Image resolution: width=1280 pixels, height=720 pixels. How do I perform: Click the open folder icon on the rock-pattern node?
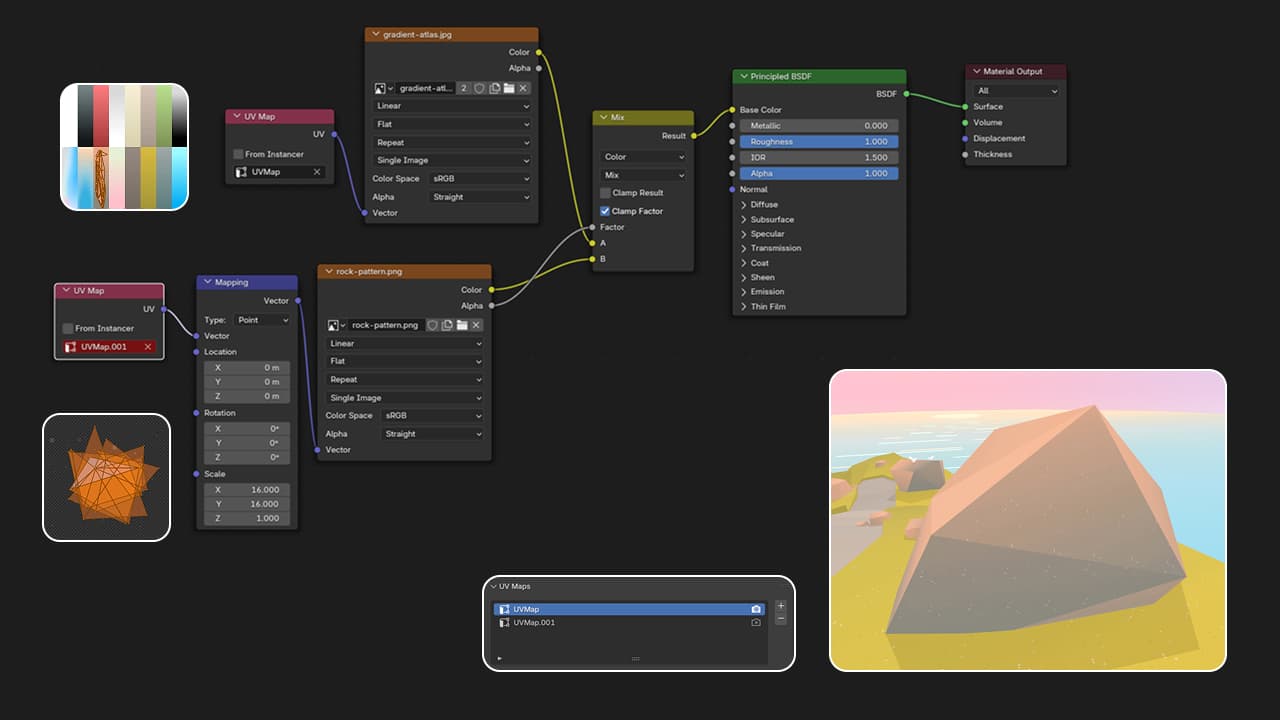point(462,325)
